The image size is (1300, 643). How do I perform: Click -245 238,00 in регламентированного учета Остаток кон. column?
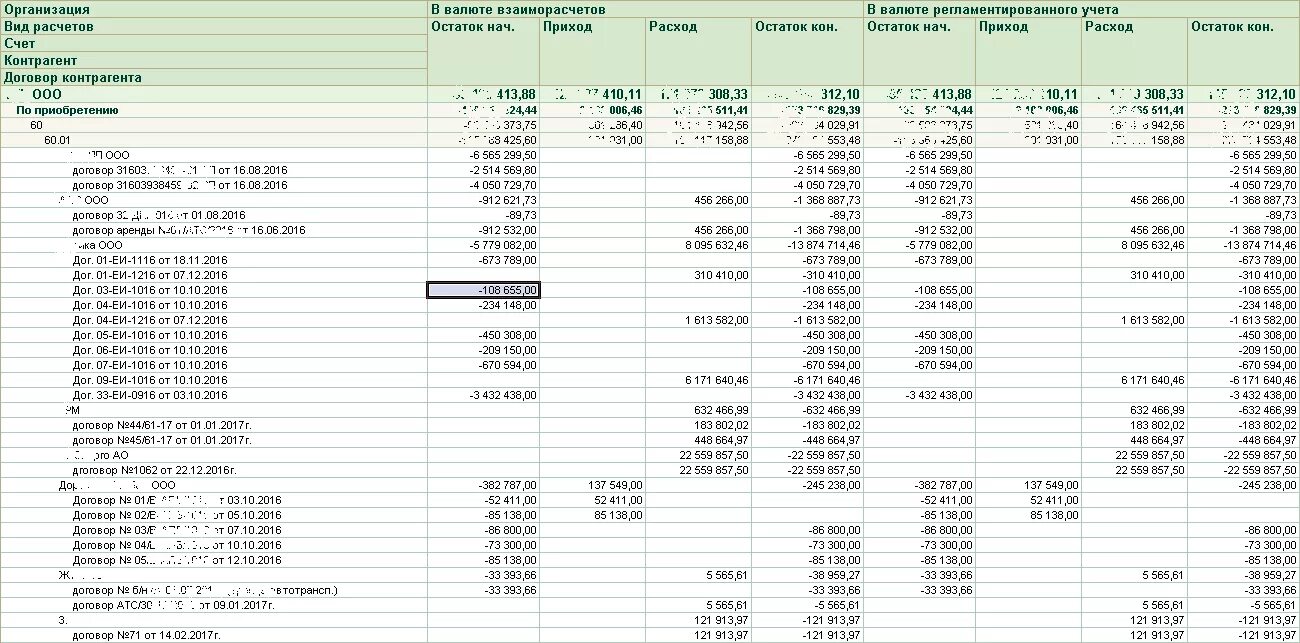[1243, 485]
